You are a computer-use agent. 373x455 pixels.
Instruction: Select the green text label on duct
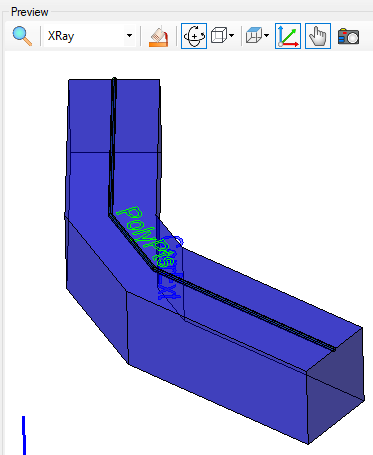point(142,236)
